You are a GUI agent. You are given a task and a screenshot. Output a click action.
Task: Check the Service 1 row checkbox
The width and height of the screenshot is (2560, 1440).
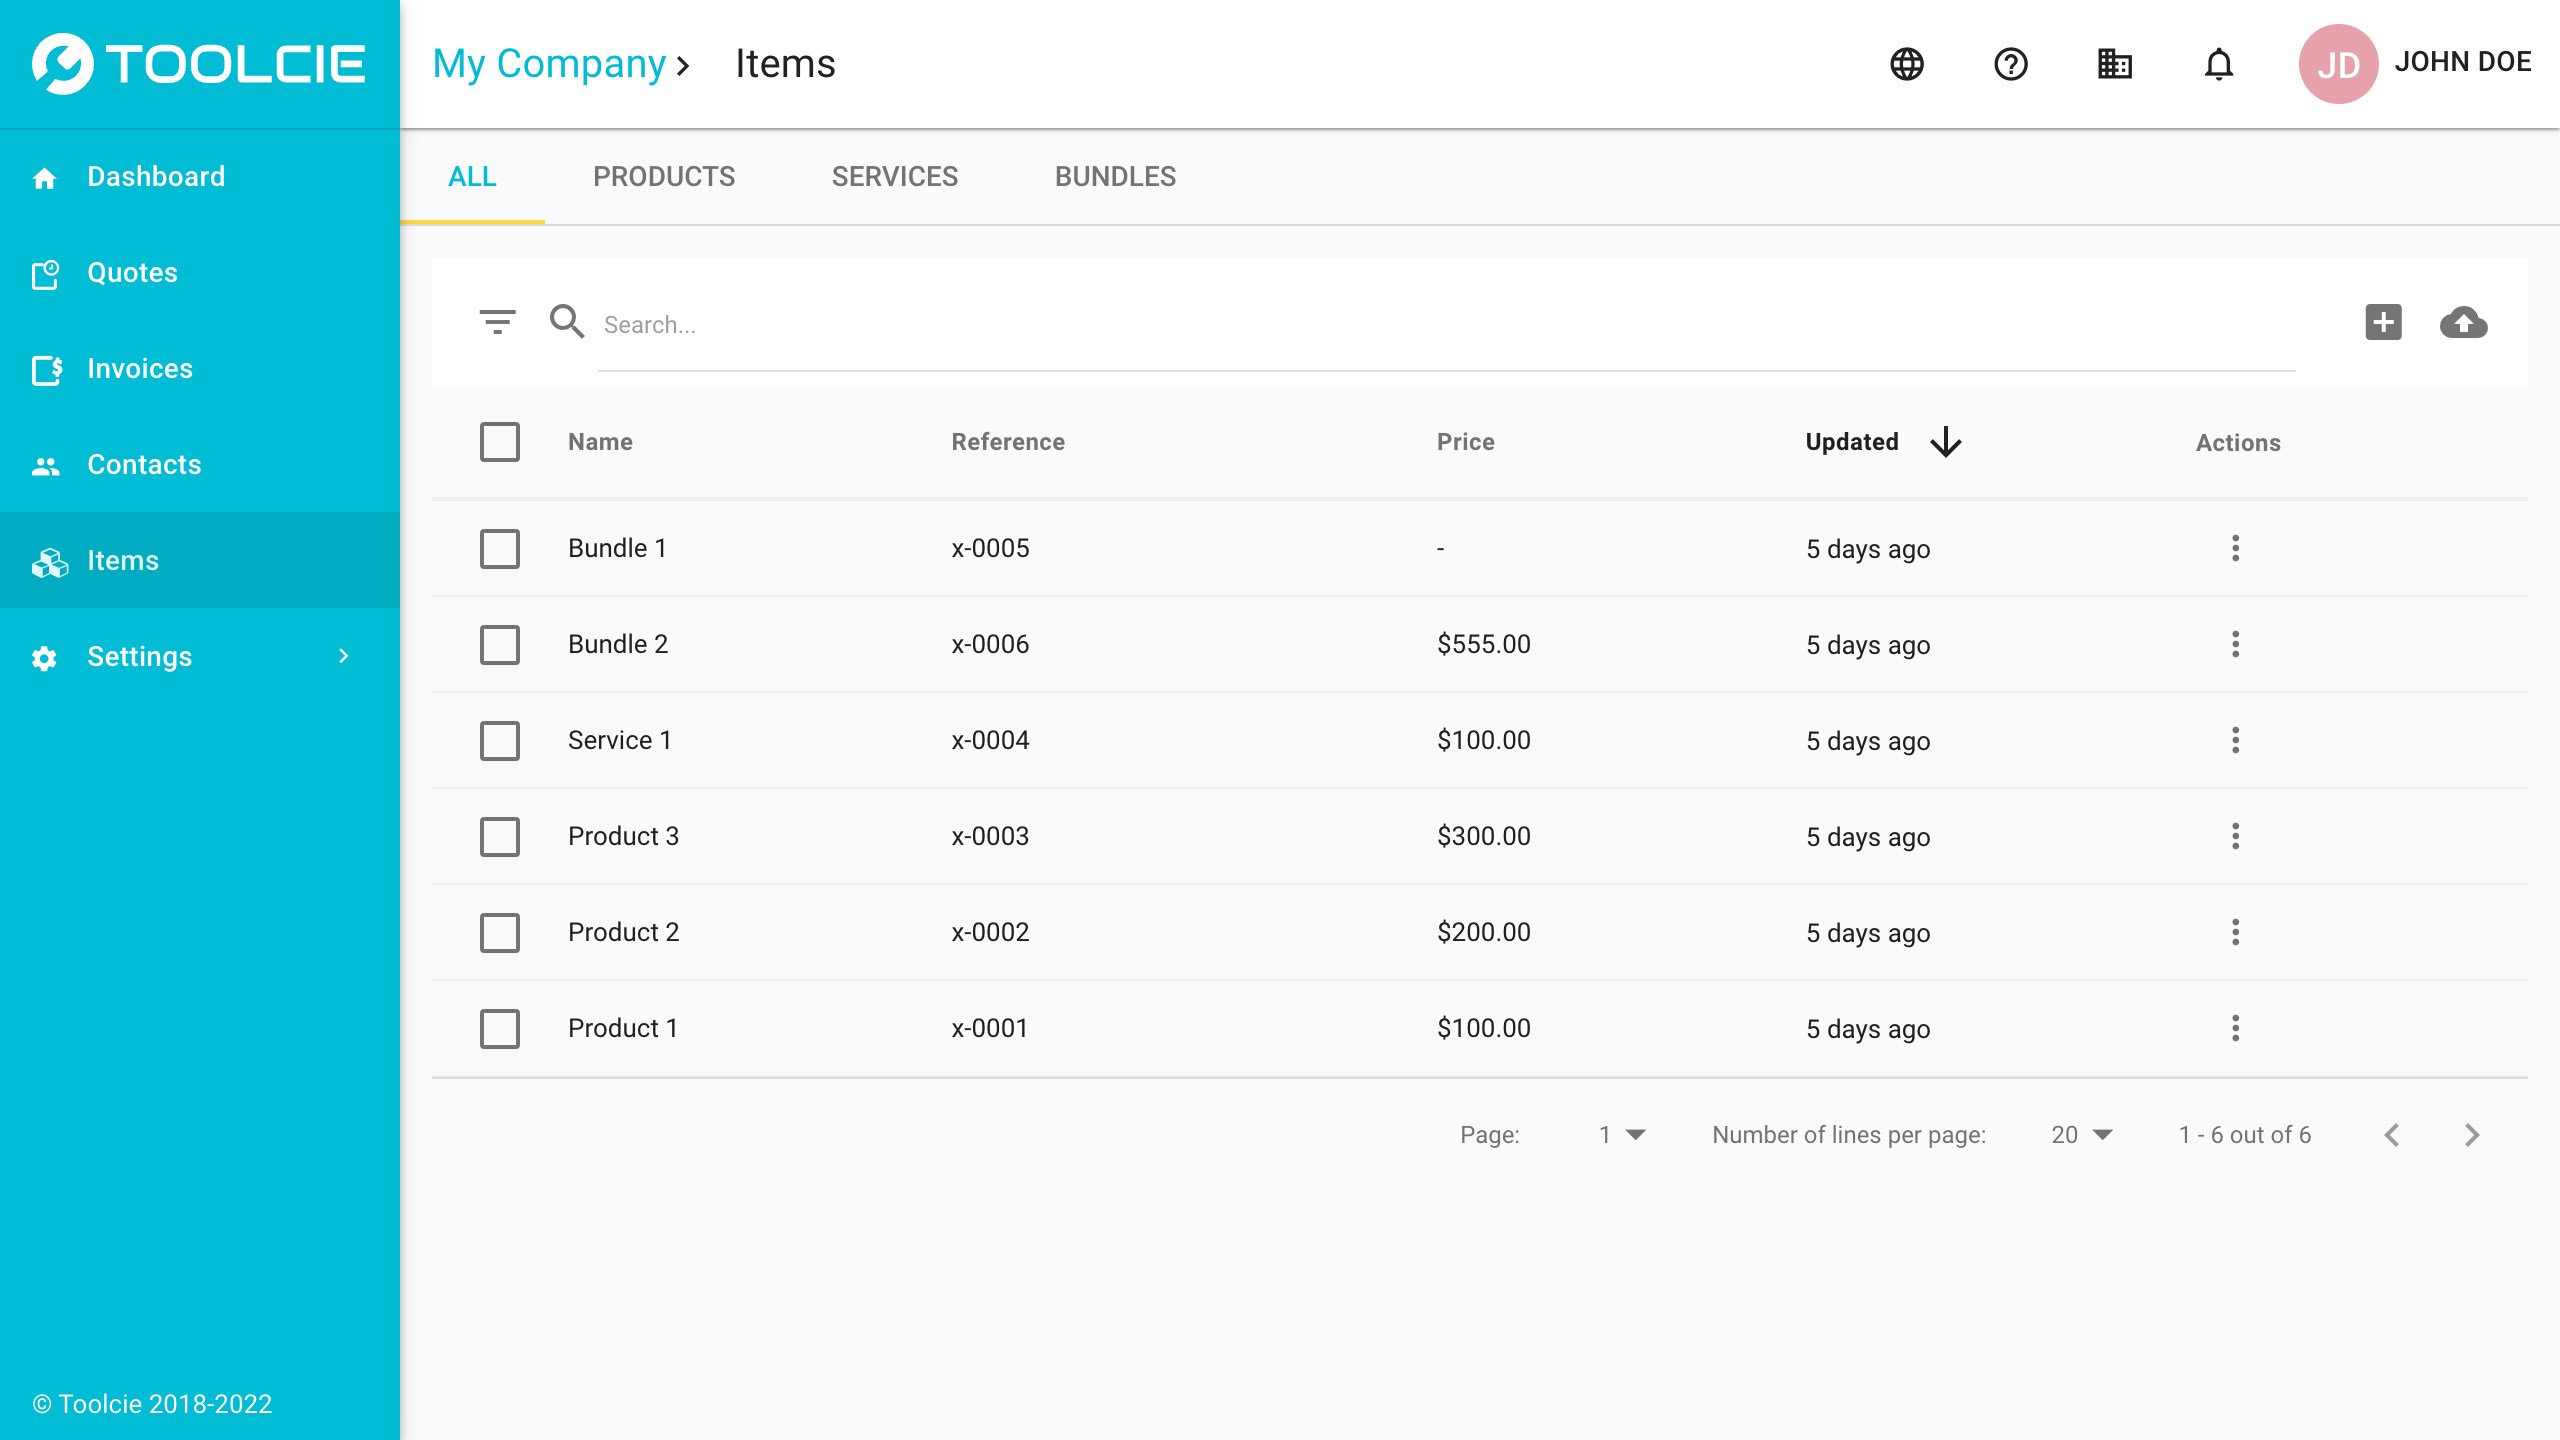click(x=500, y=741)
